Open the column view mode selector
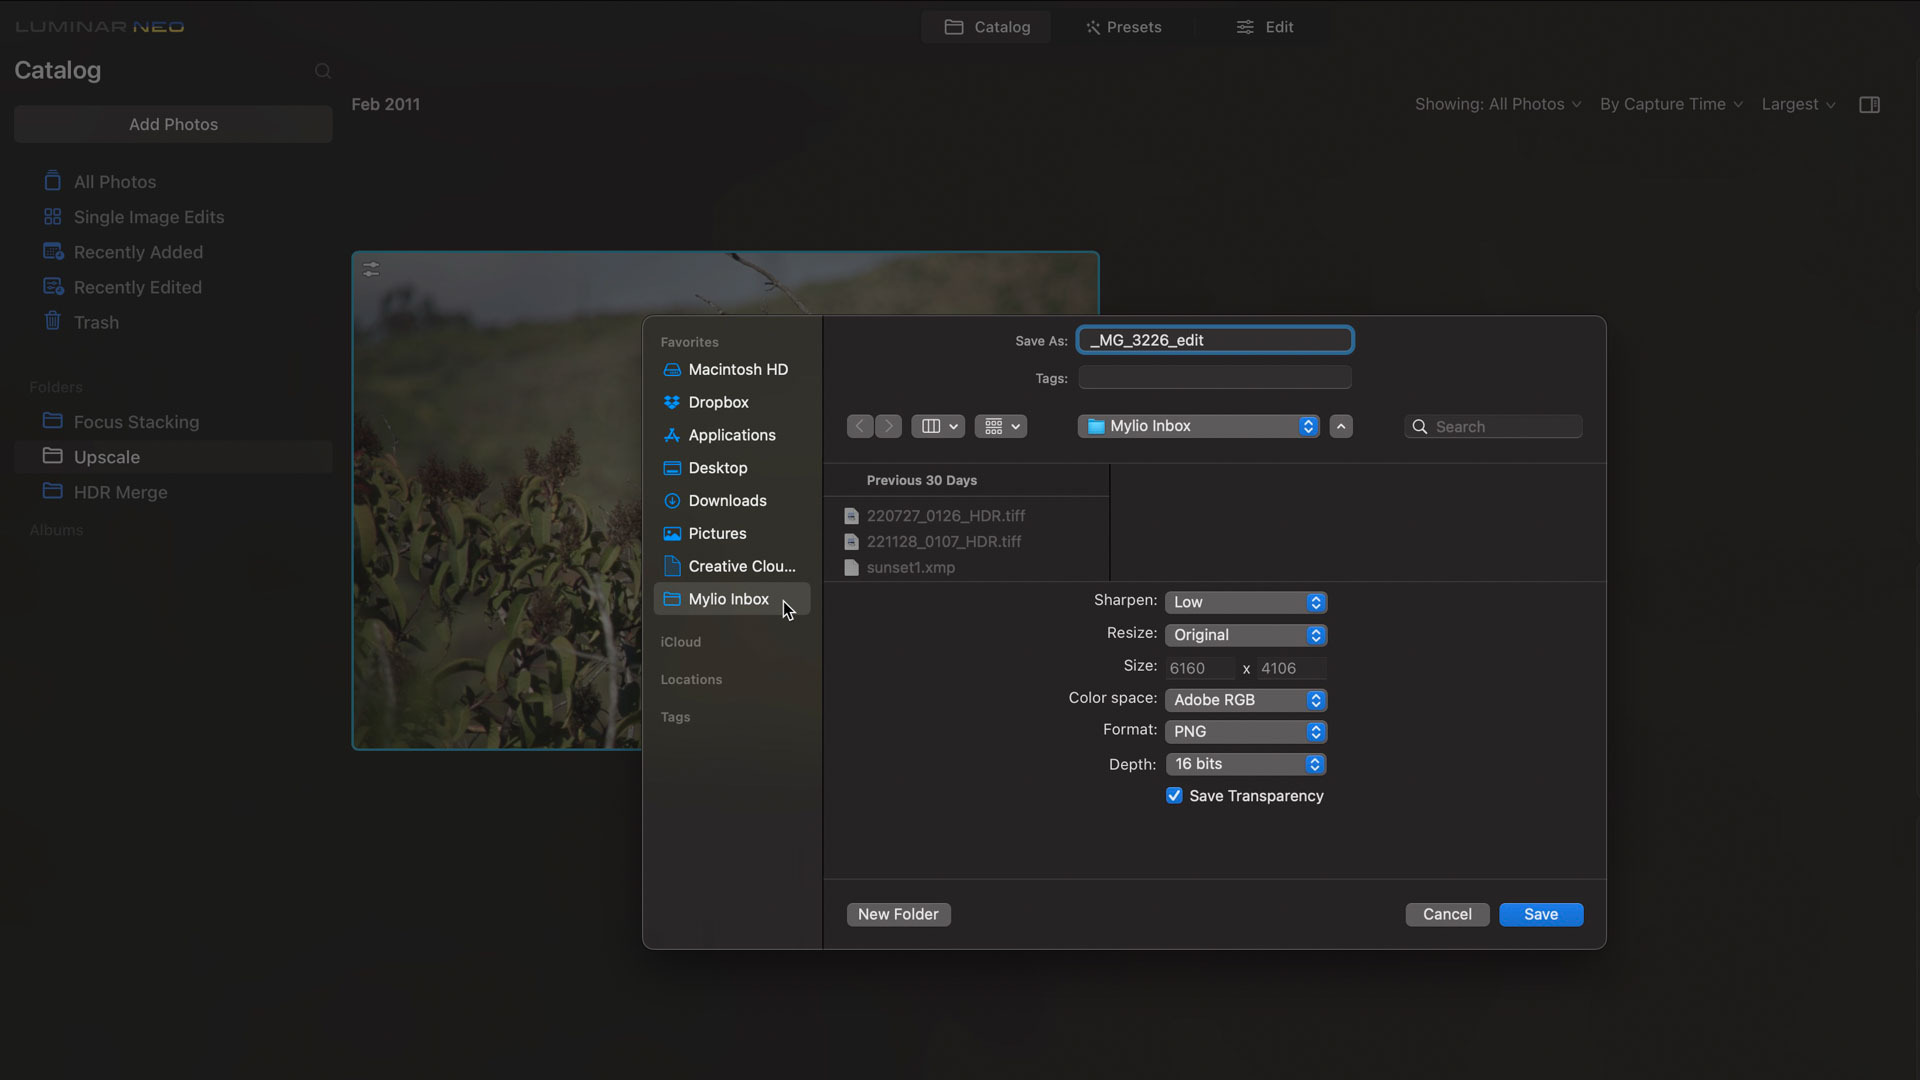 937,426
